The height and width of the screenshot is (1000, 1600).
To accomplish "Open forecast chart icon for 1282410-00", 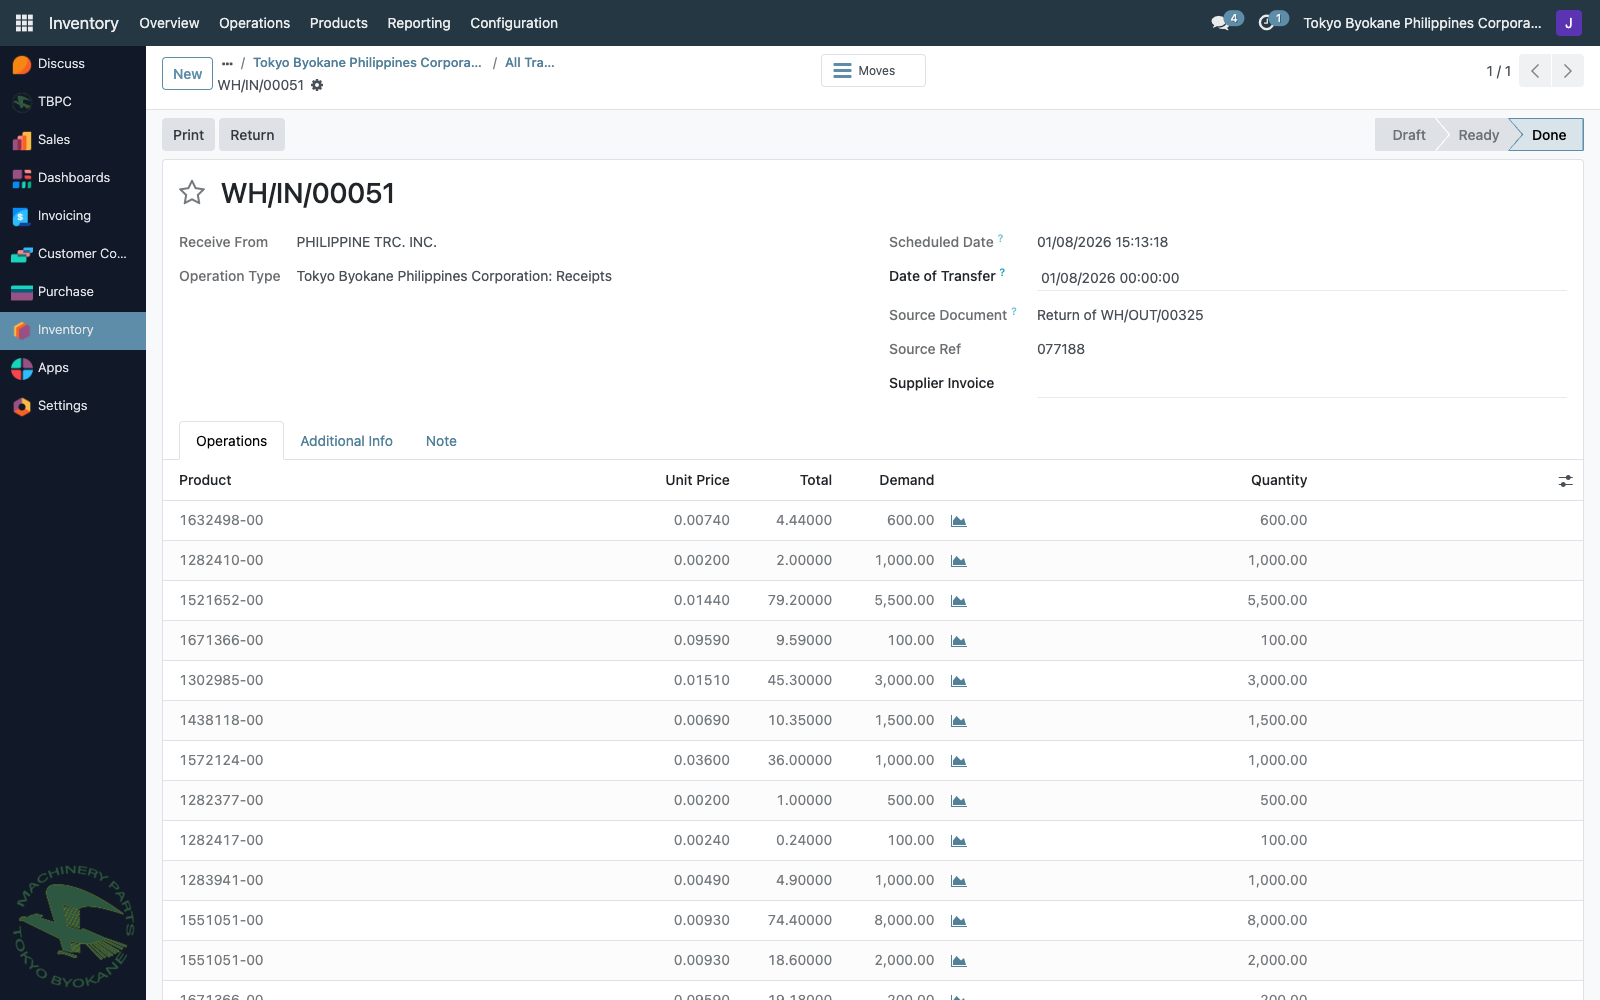I will coord(958,561).
